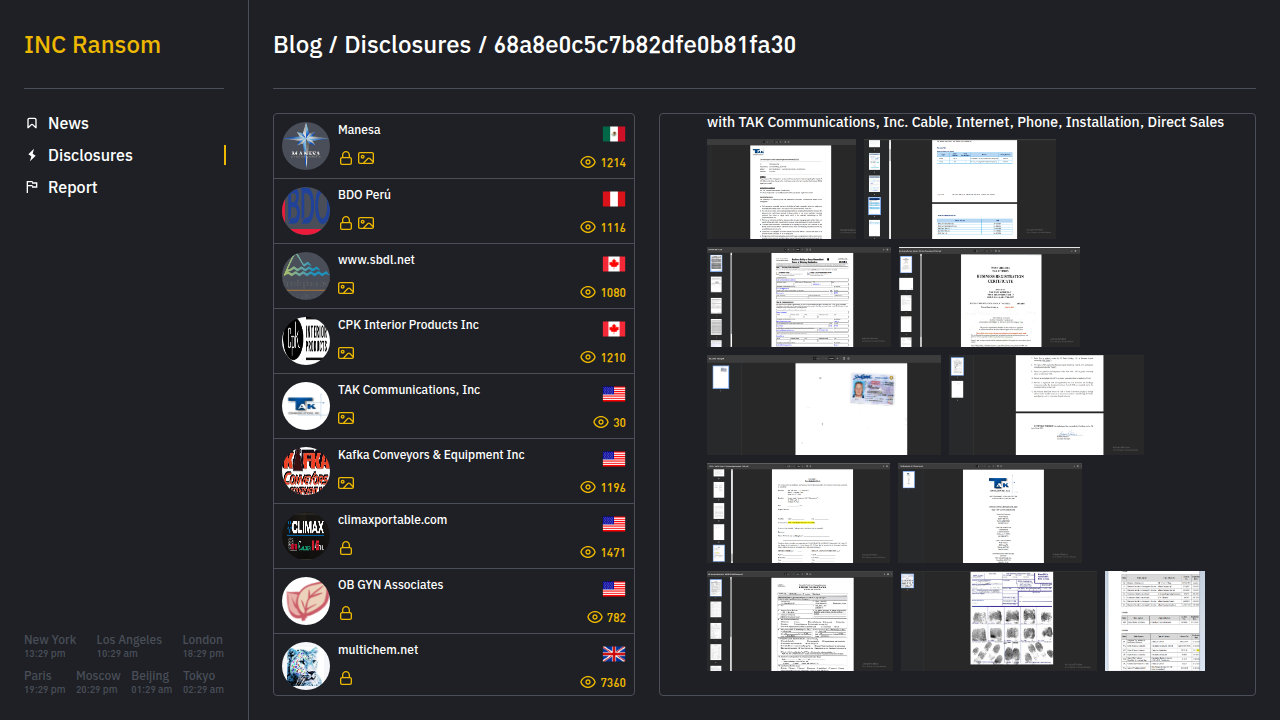Viewport: 1280px width, 720px height.
Task: Click the INC Ransom site title
Action: coord(92,45)
